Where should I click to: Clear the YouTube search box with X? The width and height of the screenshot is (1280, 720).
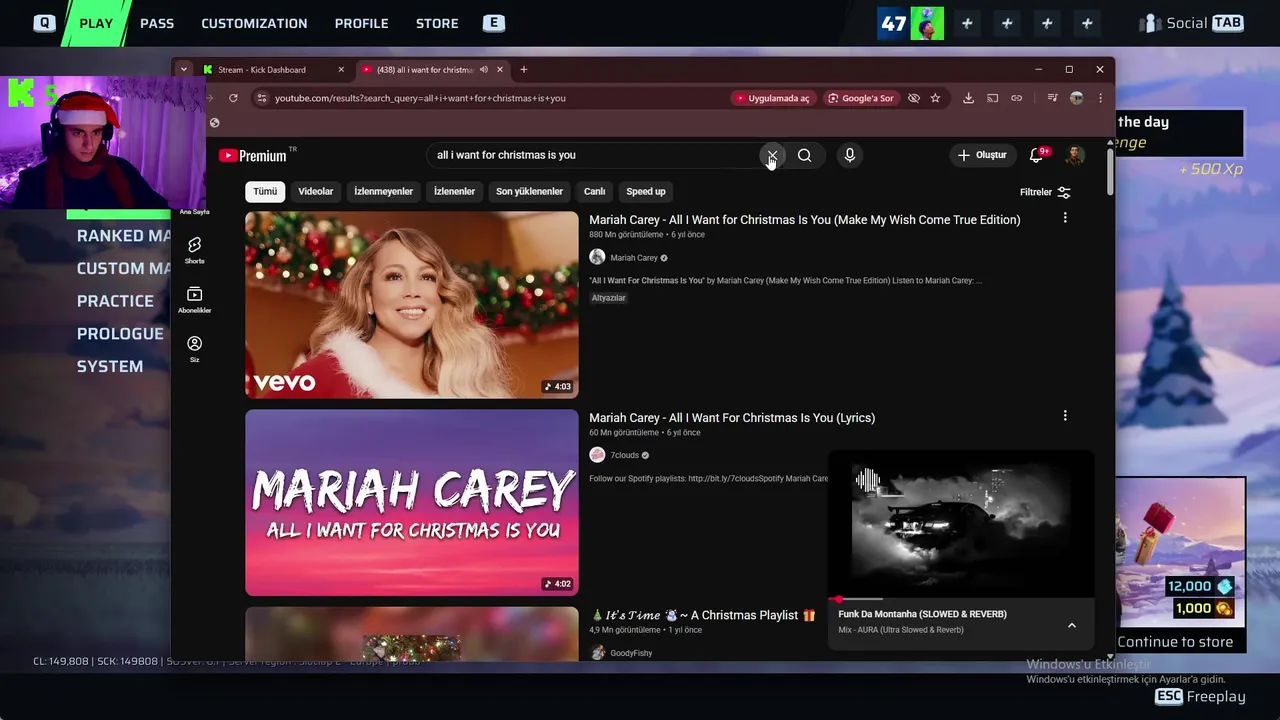[x=772, y=155]
